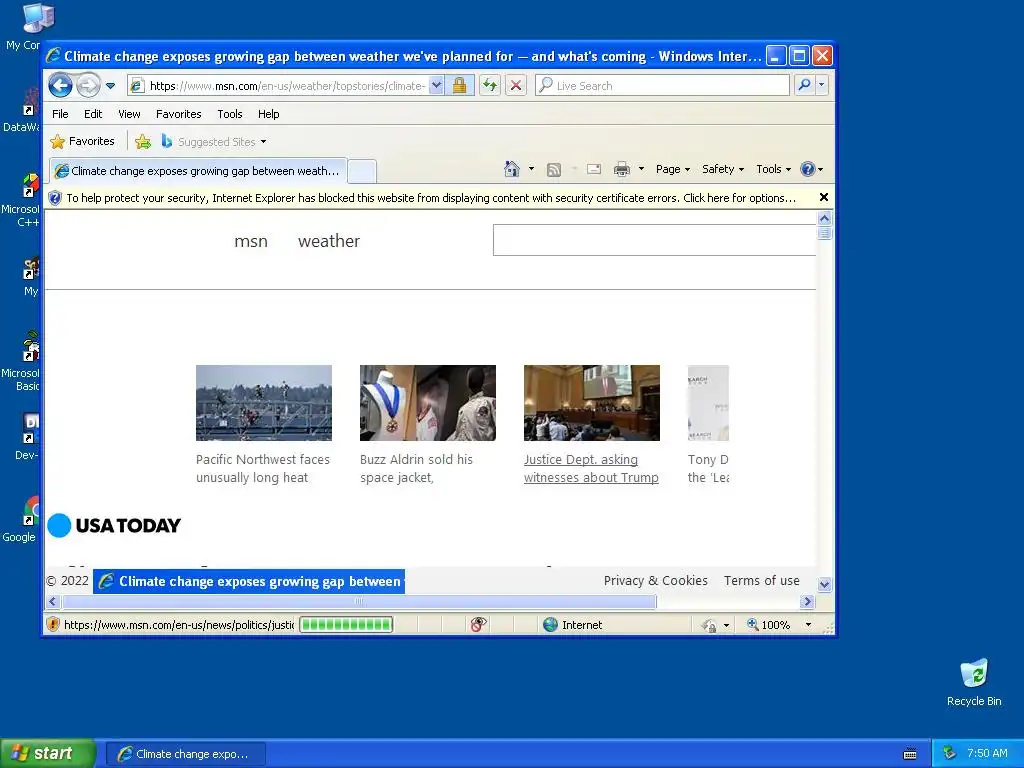The height and width of the screenshot is (768, 1024).
Task: Click the Forward arrow button
Action: point(88,85)
